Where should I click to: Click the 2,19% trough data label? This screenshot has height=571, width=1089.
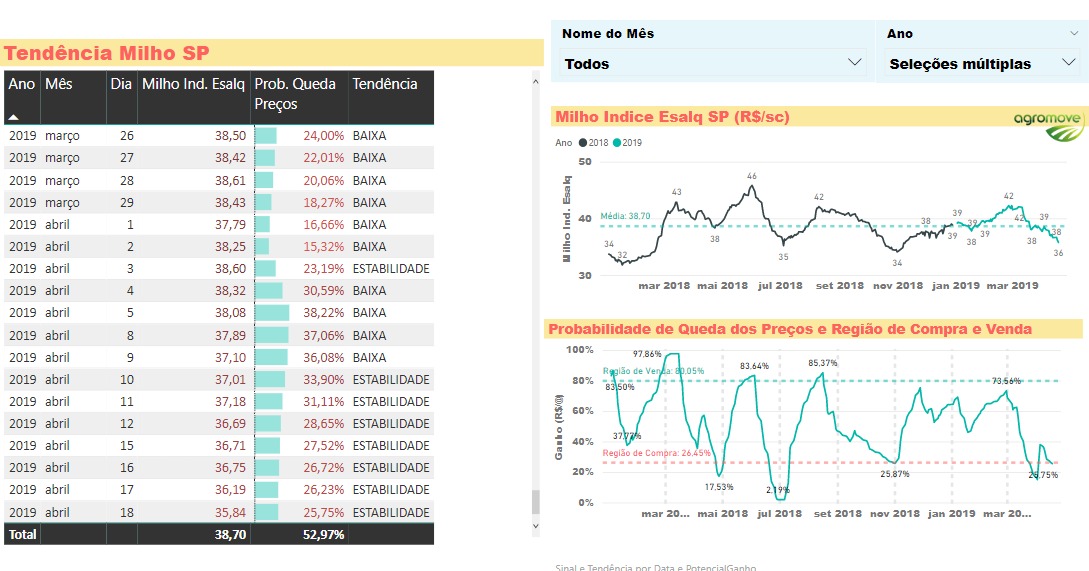(777, 490)
